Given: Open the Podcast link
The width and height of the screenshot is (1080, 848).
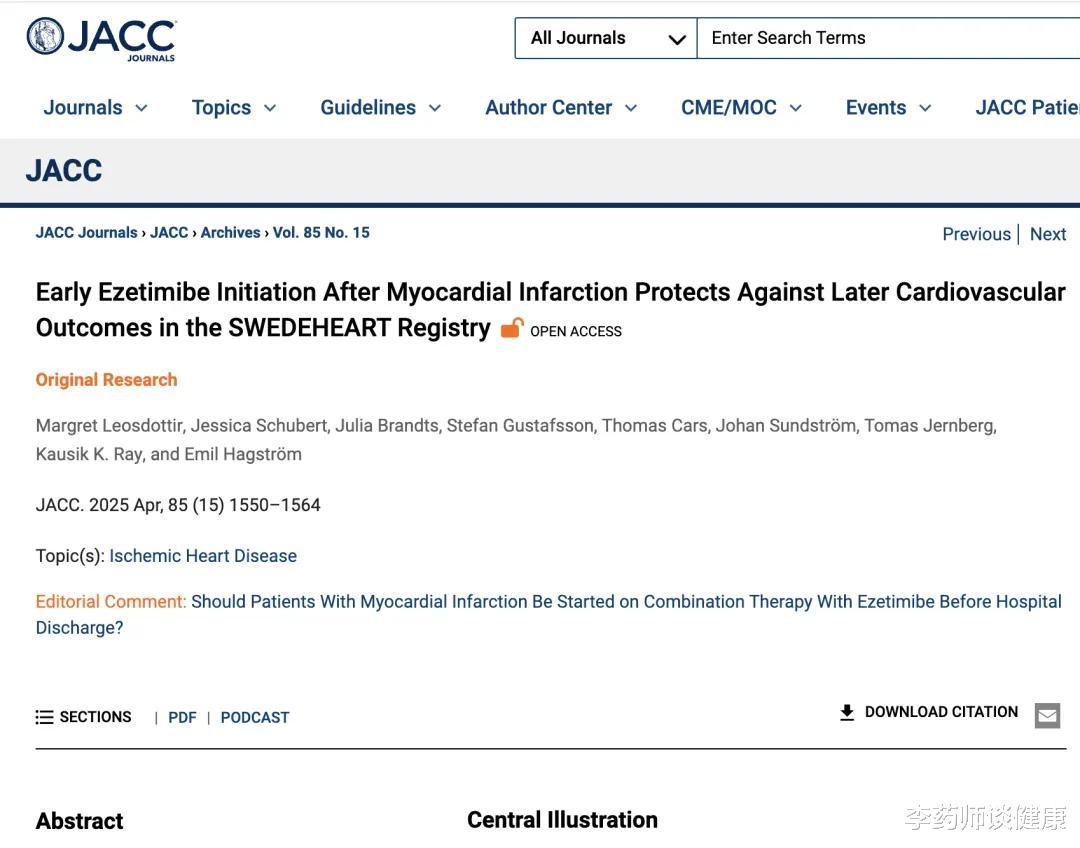Looking at the screenshot, I should coord(255,718).
